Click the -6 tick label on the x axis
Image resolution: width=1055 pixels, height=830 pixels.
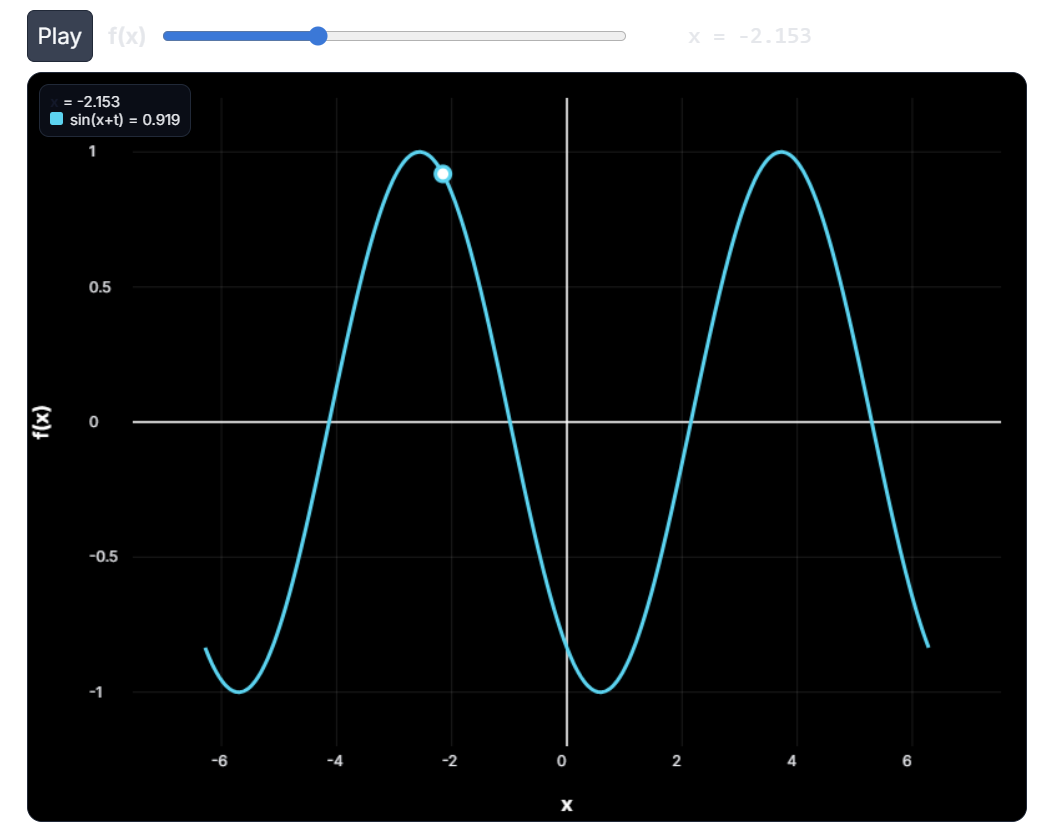click(x=218, y=761)
